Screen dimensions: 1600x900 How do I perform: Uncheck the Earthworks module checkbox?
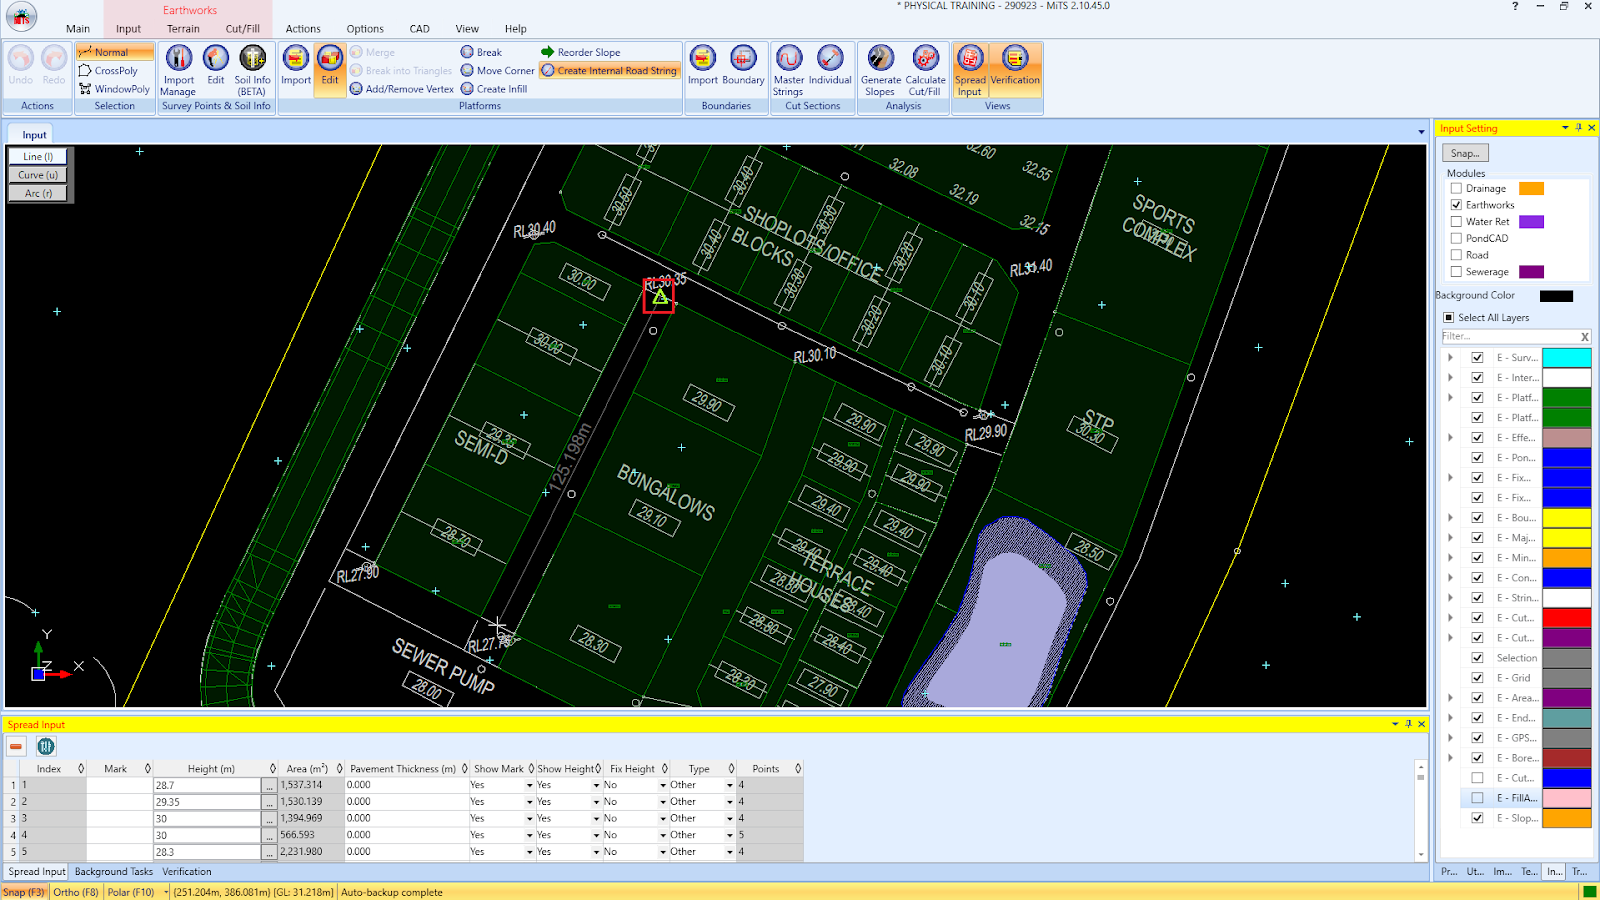tap(1456, 205)
